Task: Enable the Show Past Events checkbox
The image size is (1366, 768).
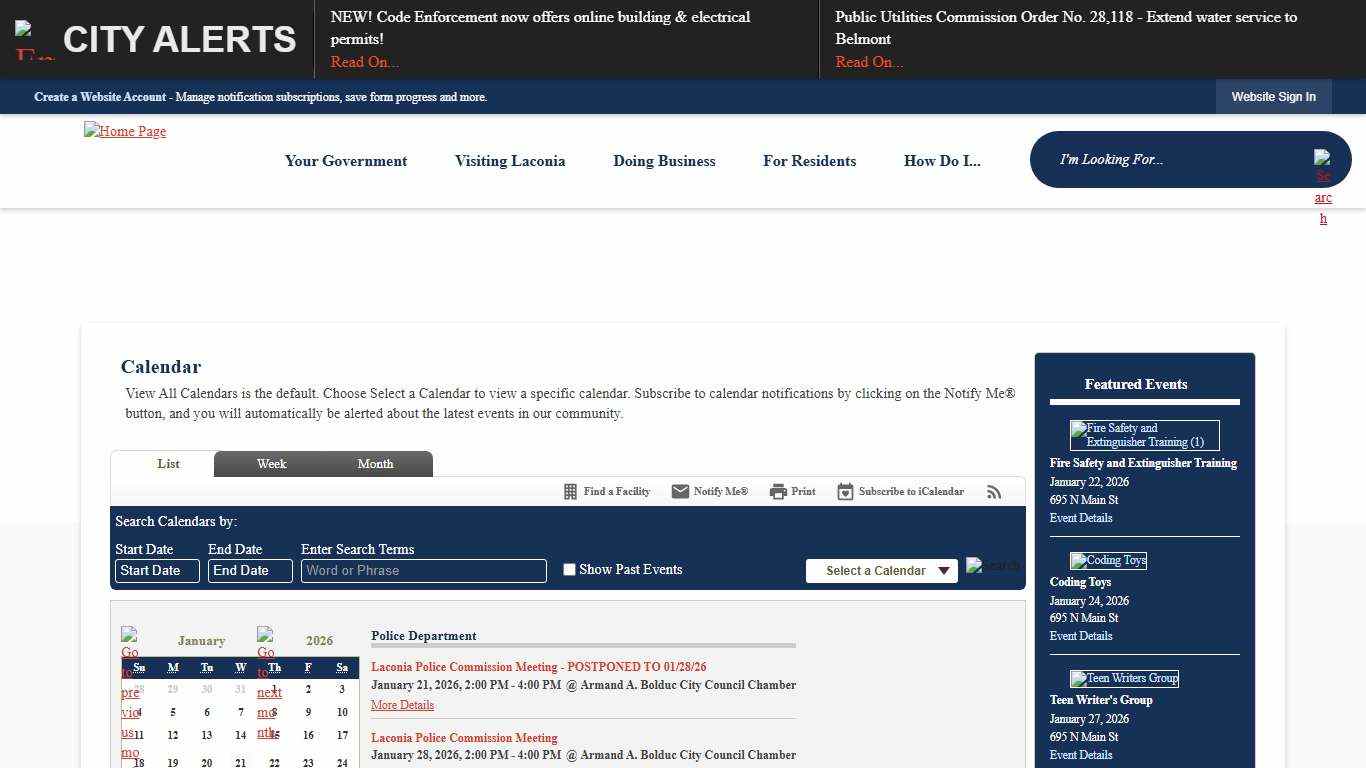Action: pos(569,570)
